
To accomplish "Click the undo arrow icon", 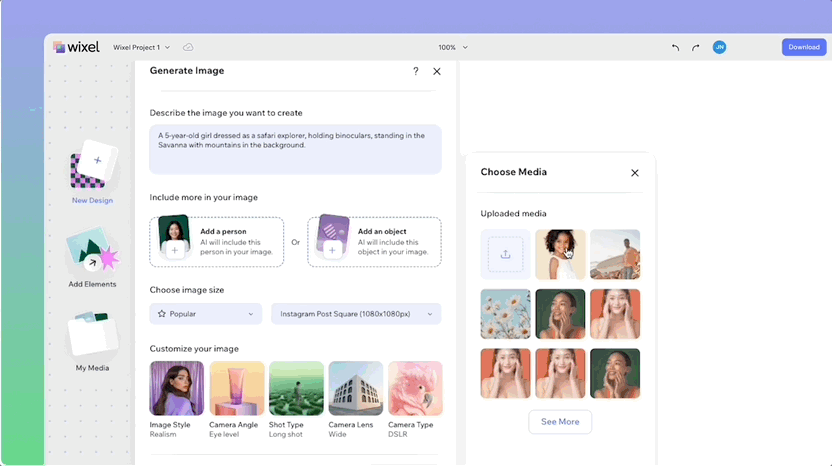I will [675, 47].
